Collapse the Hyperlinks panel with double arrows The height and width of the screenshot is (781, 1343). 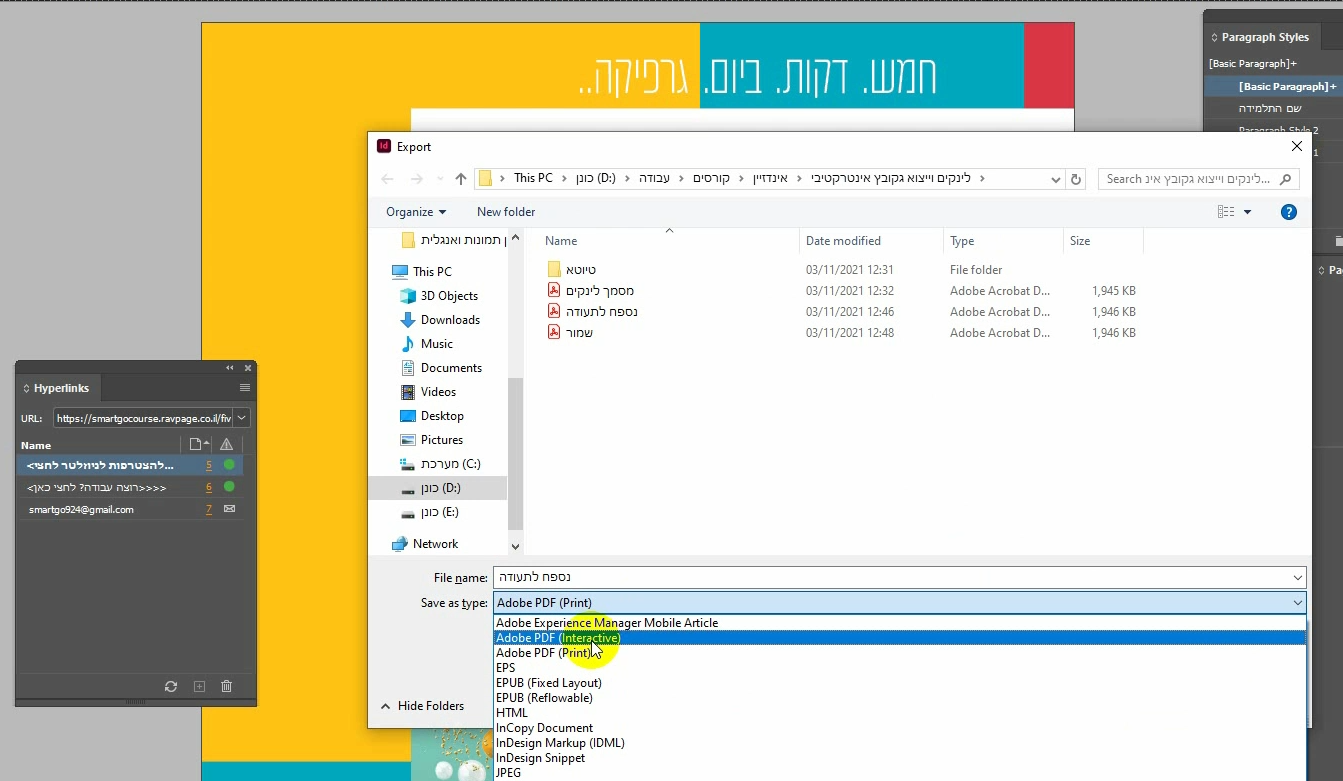tap(228, 367)
